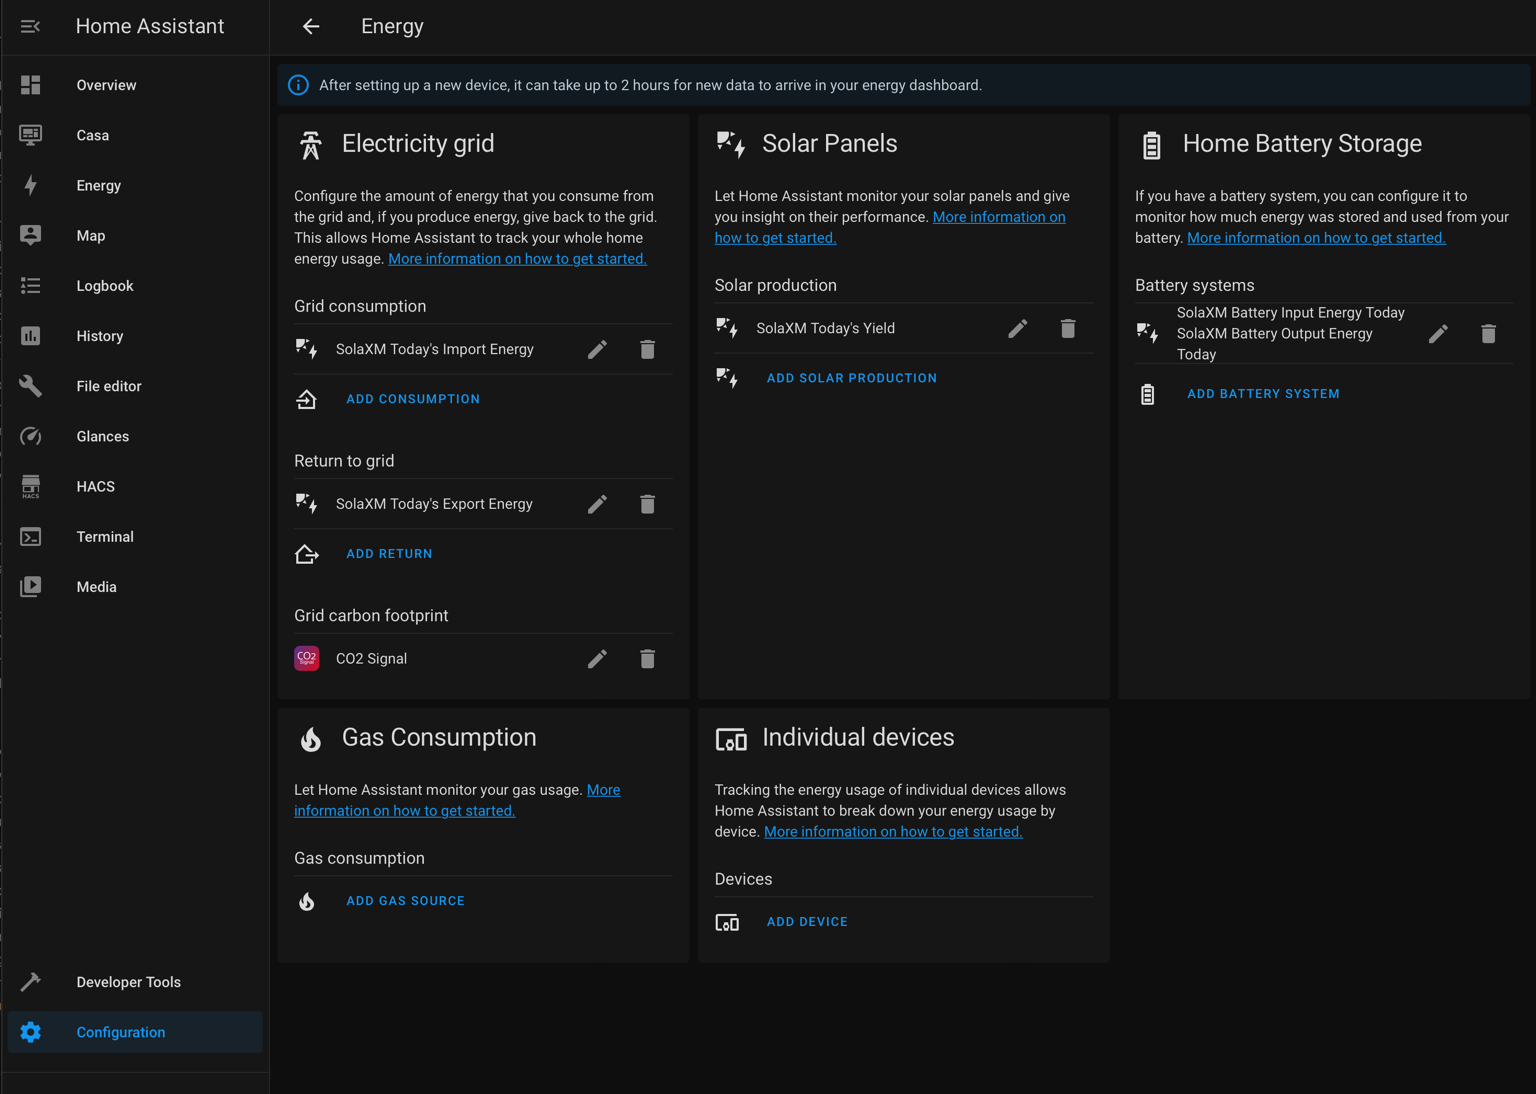Edit SolaXM Today's Yield solar entry
Viewport: 1536px width, 1094px height.
[1017, 328]
